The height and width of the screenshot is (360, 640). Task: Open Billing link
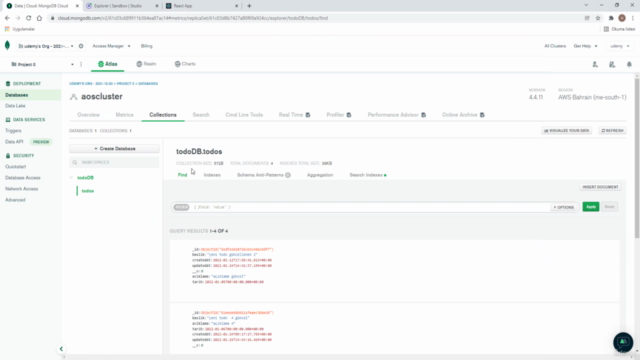tap(147, 46)
